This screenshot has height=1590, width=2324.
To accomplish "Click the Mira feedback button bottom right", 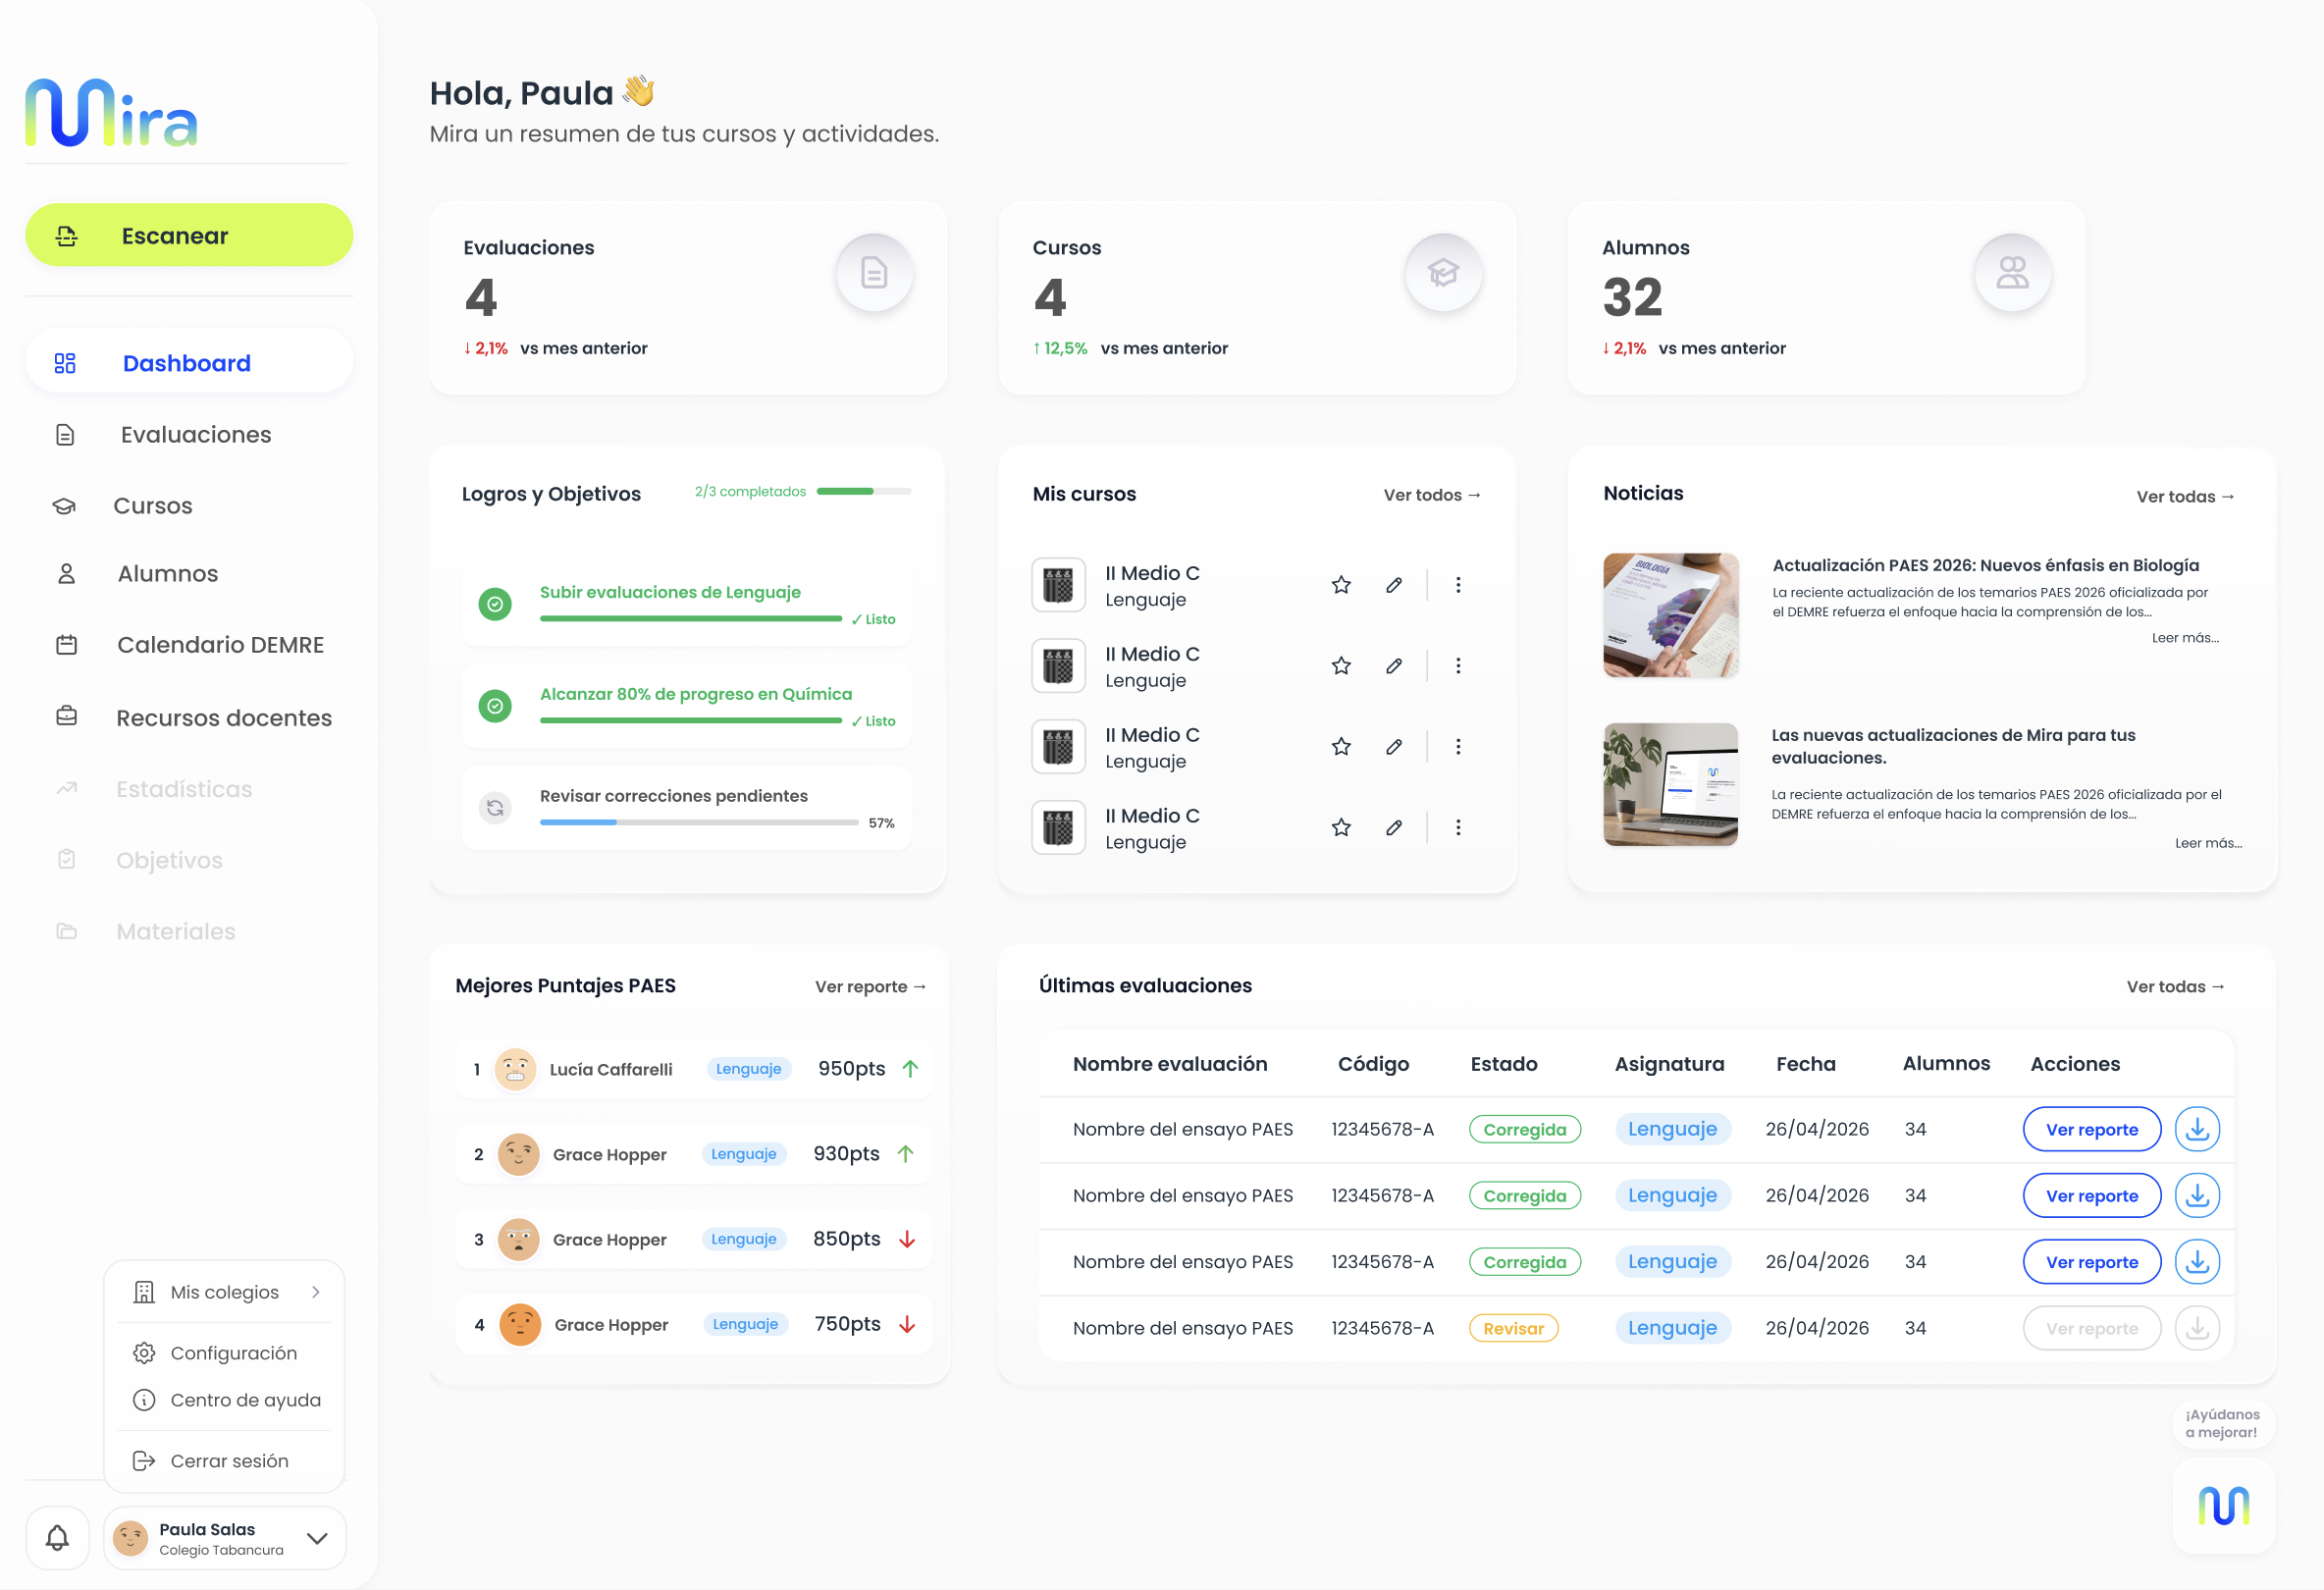I will [x=2223, y=1506].
